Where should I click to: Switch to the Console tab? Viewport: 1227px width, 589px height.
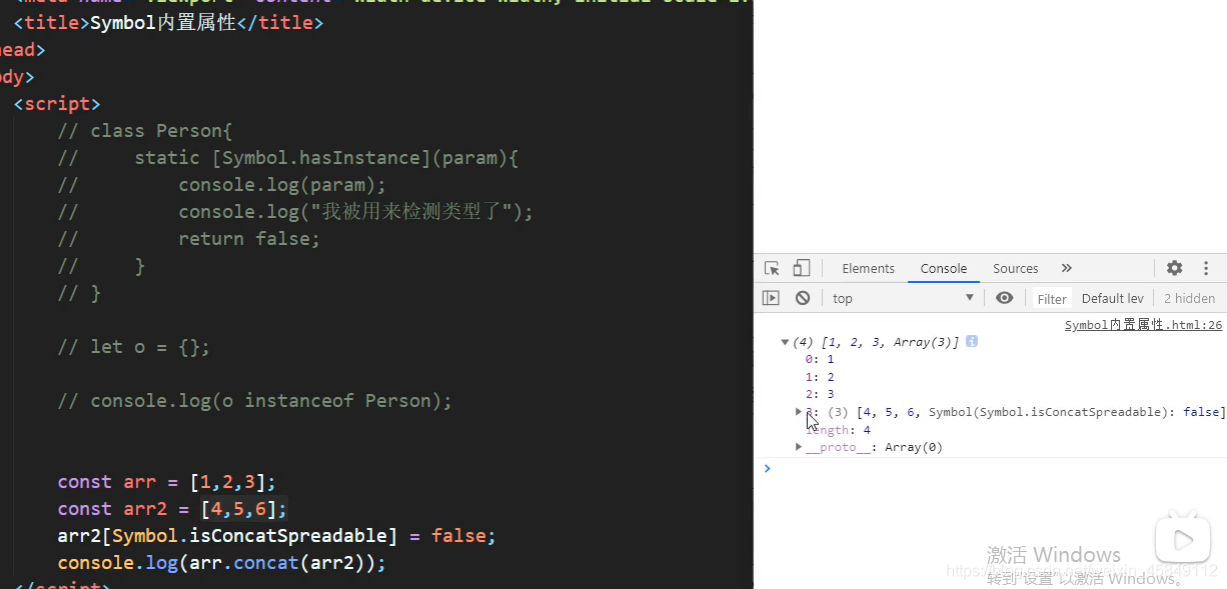(944, 268)
